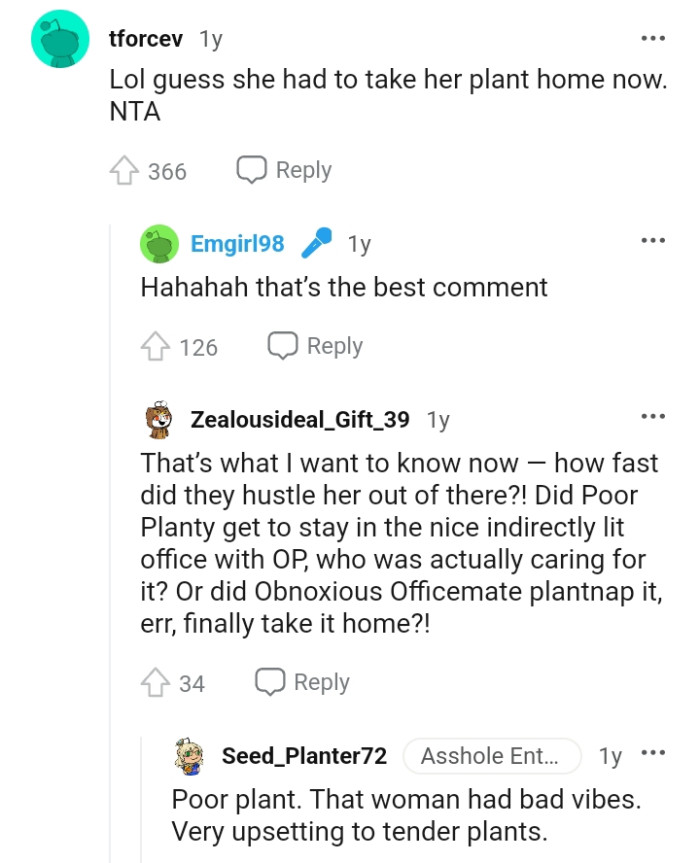
Task: Upvote Emgirl98's reply
Action: point(158,345)
